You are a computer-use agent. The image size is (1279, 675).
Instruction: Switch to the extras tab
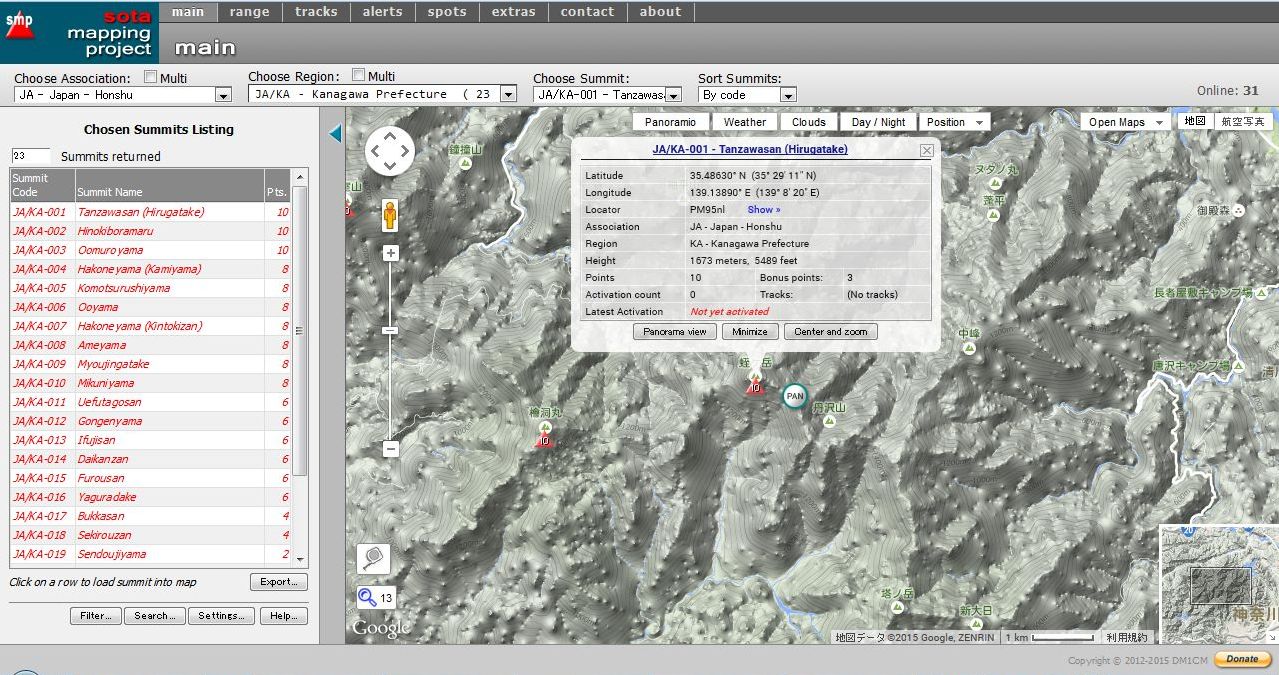tap(513, 12)
